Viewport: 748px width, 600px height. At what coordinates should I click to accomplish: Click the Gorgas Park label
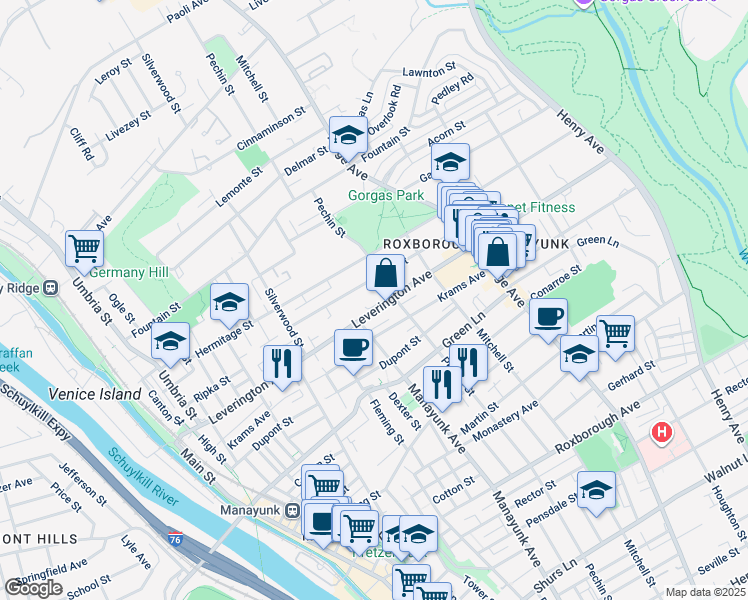point(386,196)
